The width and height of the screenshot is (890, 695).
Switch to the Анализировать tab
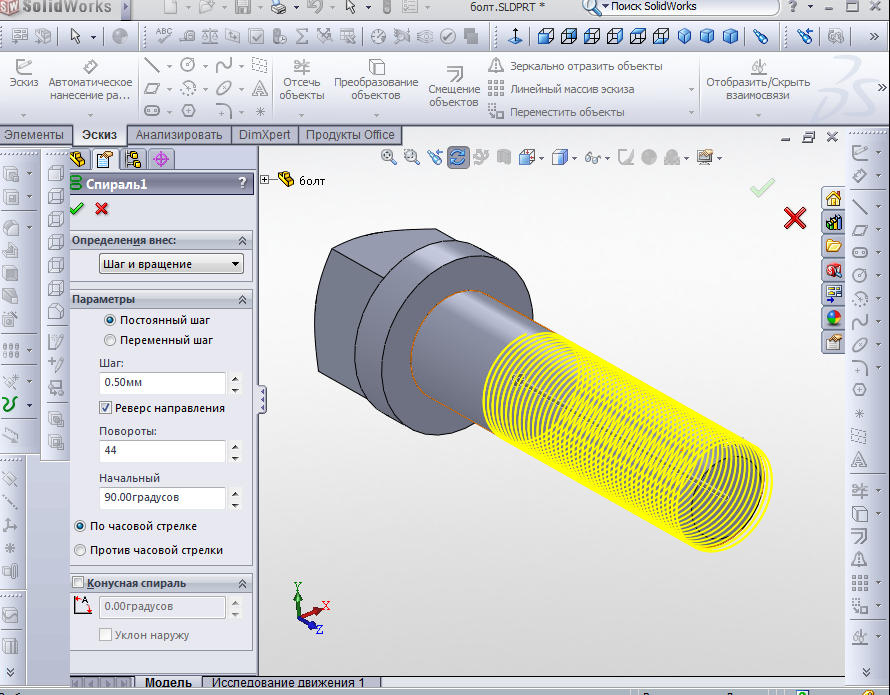(178, 135)
